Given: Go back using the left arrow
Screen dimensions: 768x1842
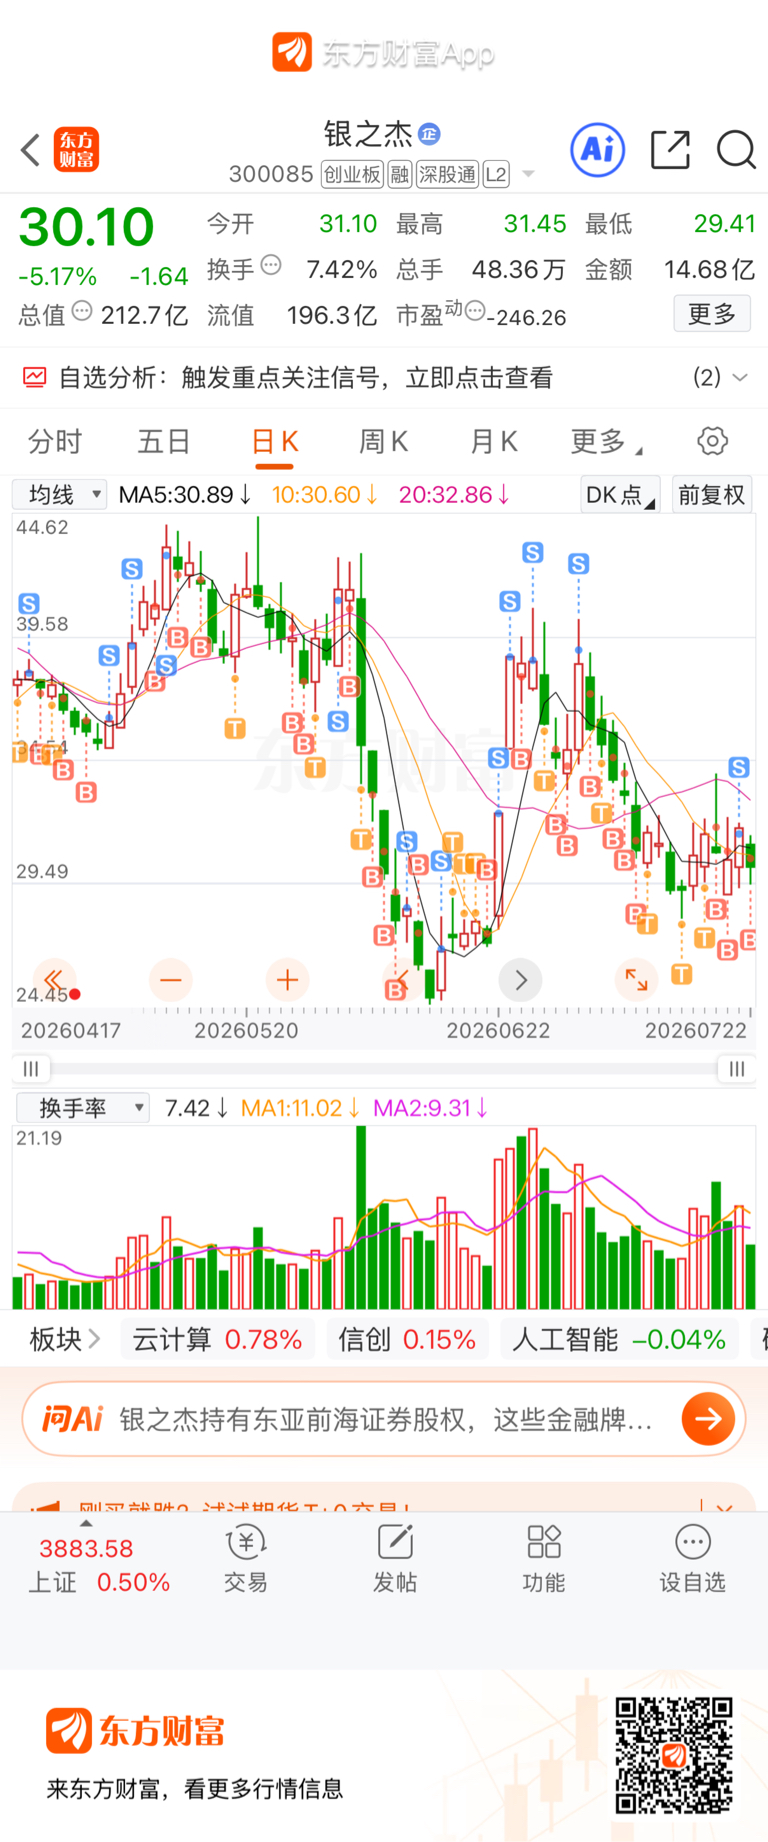Looking at the screenshot, I should 31,150.
